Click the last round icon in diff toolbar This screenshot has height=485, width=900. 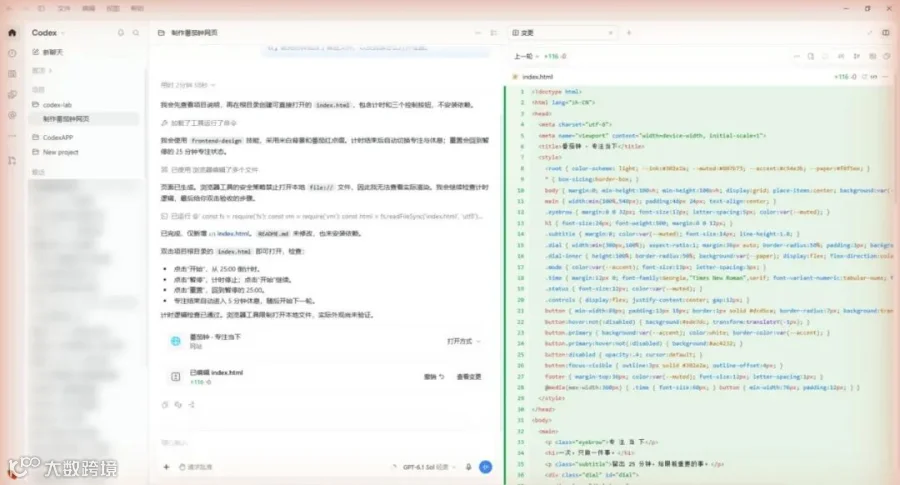point(887,56)
